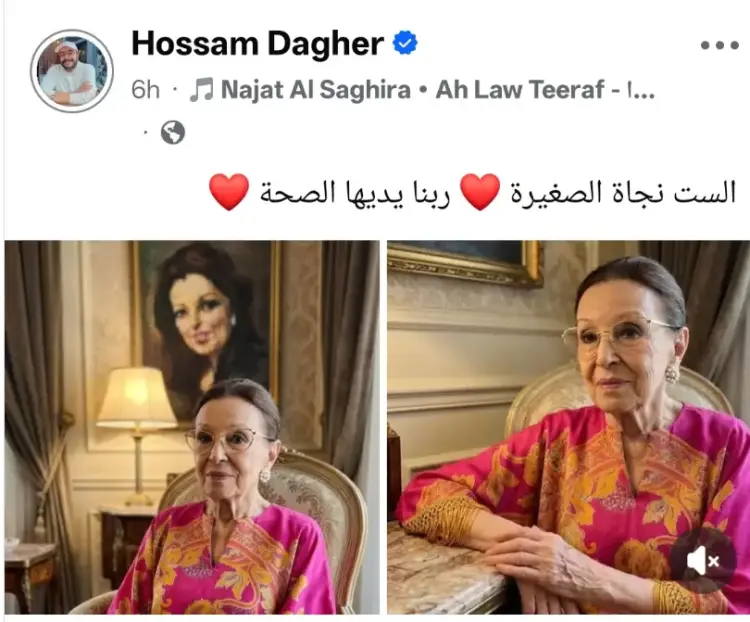Open the three-dot post options menu
The height and width of the screenshot is (622, 750).
(x=719, y=45)
